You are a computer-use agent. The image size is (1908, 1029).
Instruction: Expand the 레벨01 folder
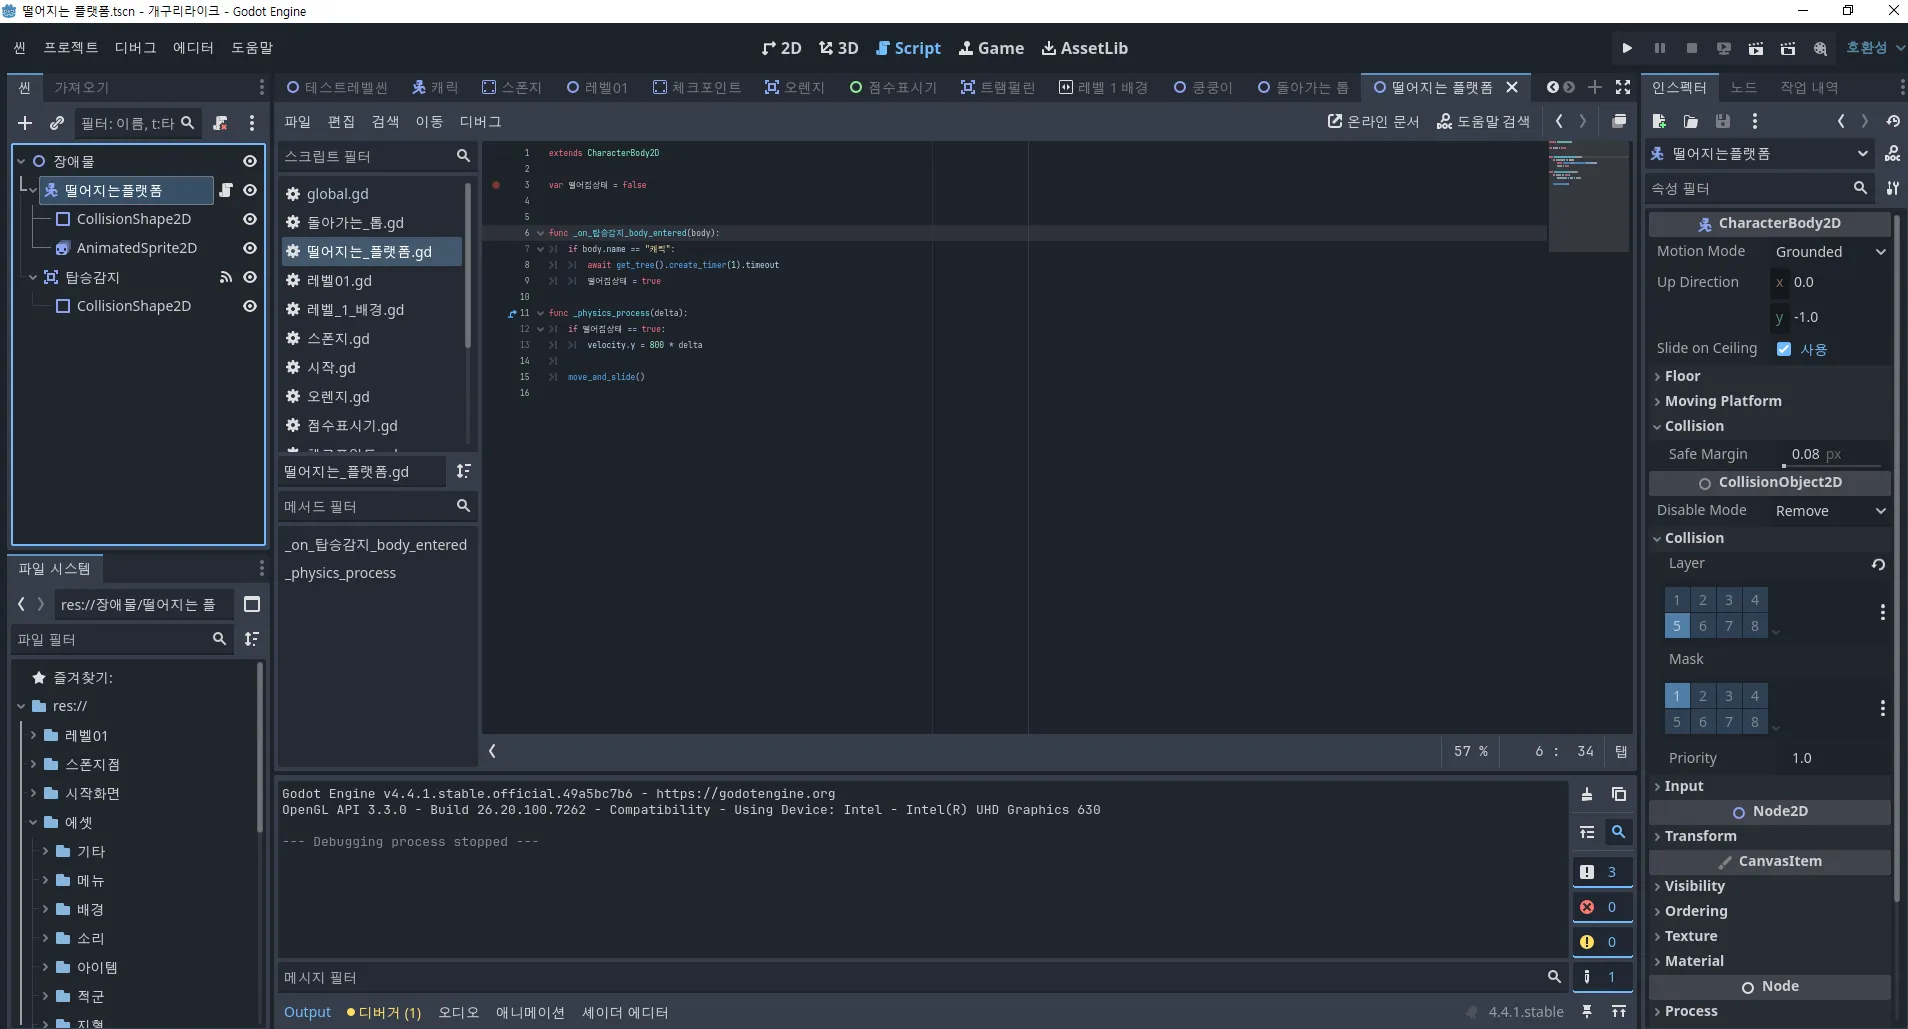(33, 735)
